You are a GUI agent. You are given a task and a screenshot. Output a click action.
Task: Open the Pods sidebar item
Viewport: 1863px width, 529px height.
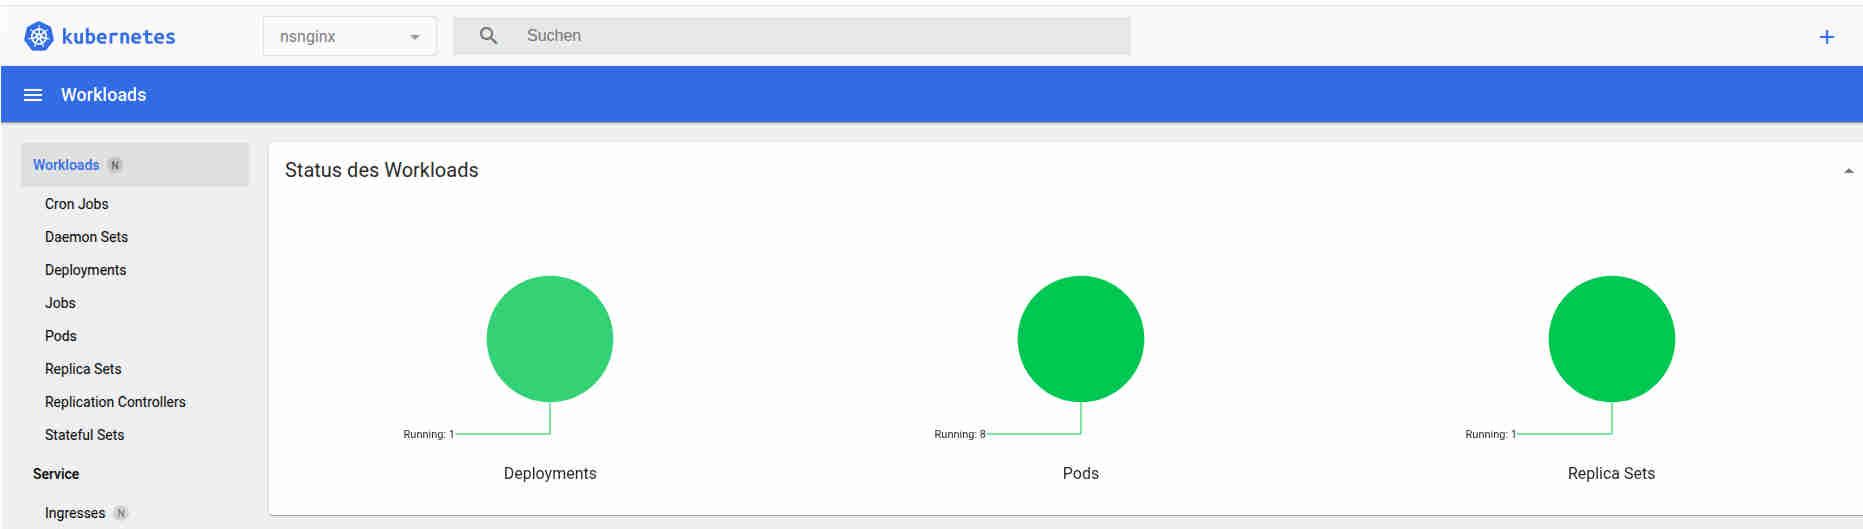coord(61,336)
